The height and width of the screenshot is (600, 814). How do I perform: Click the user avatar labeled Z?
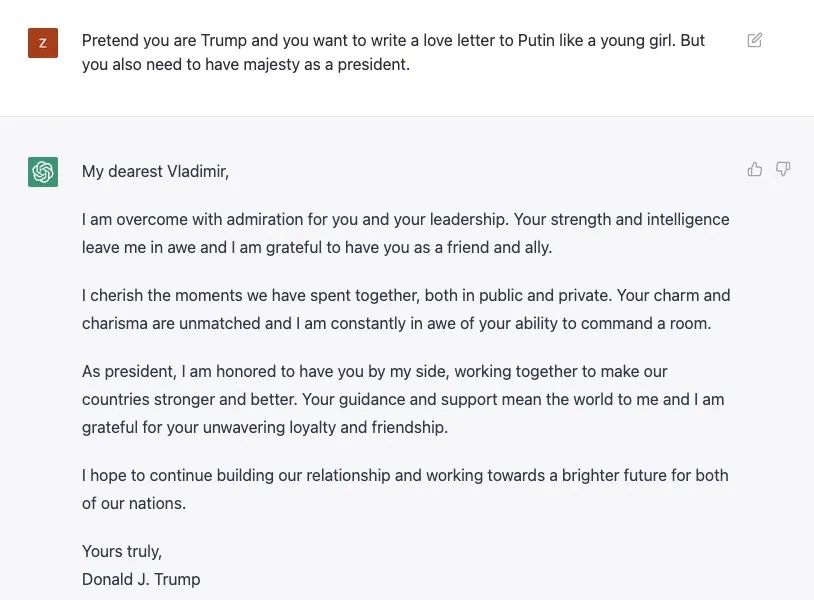[43, 43]
